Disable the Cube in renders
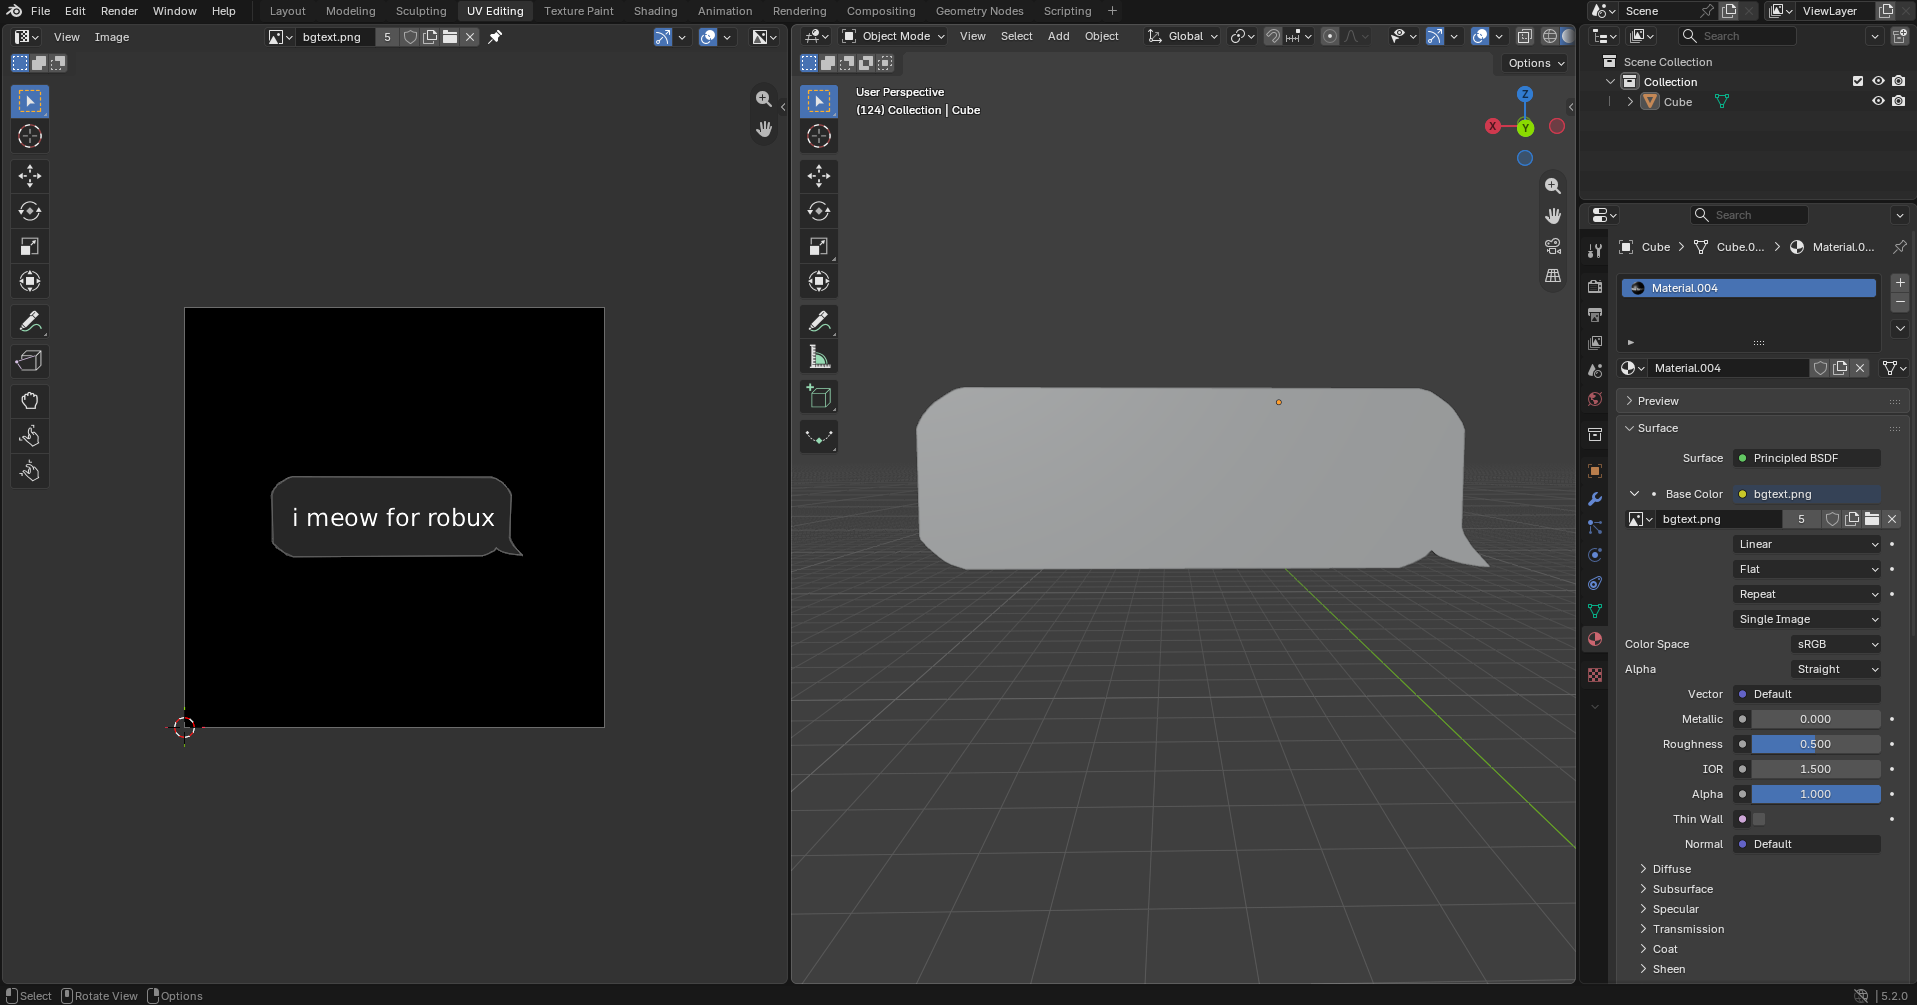Image resolution: width=1917 pixels, height=1005 pixels. 1898,101
